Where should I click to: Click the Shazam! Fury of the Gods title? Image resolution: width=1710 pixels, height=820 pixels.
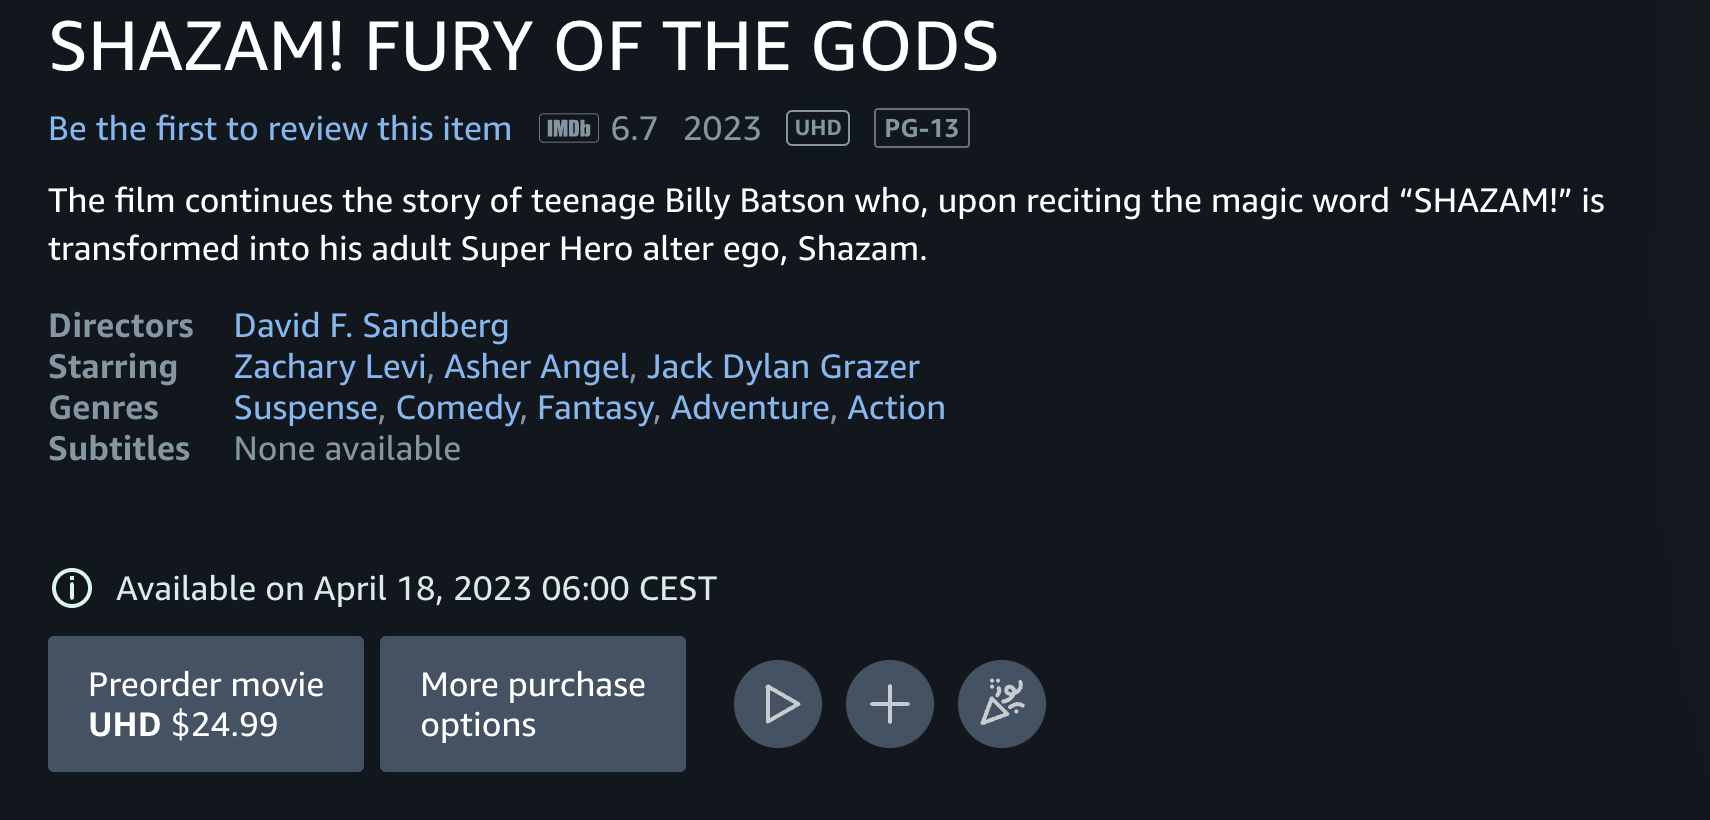click(x=523, y=47)
